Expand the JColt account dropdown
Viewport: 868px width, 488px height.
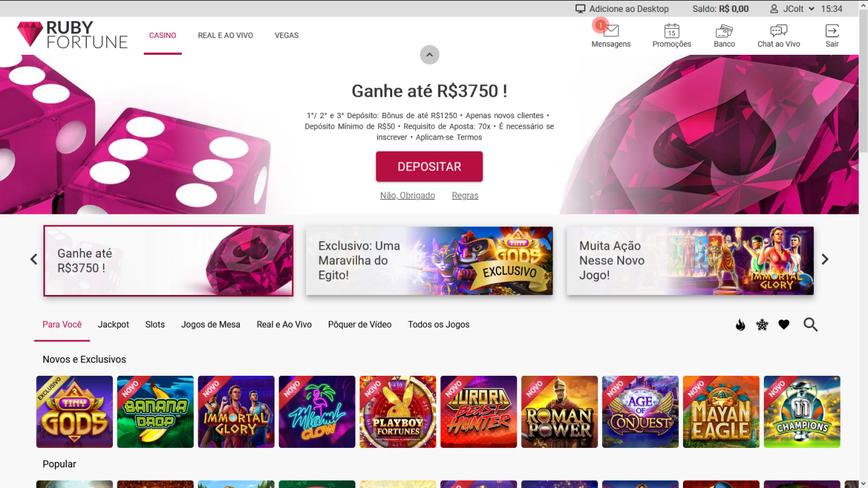point(792,9)
